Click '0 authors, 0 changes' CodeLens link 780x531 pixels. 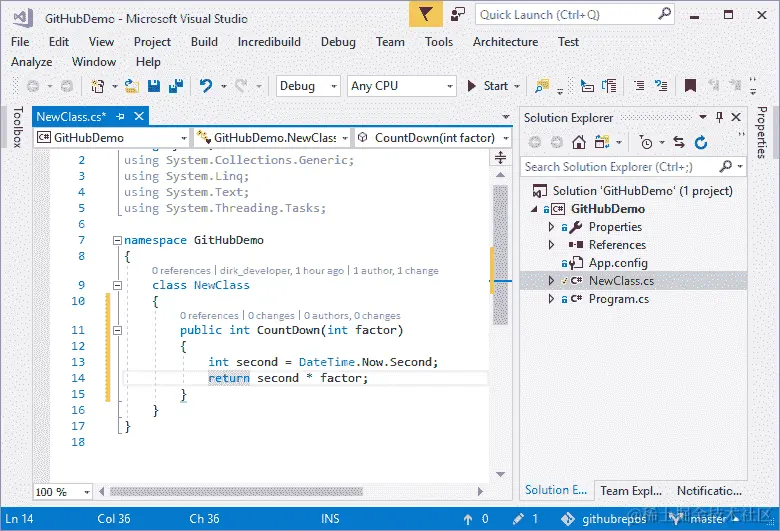pos(352,316)
